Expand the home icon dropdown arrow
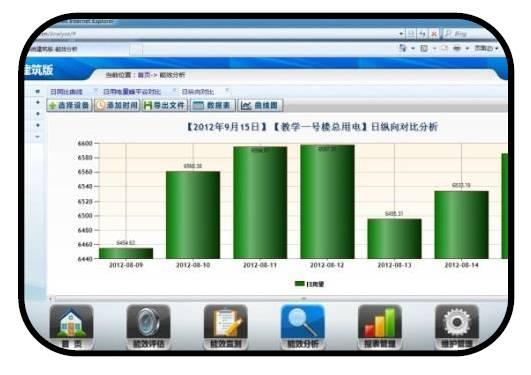Image resolution: width=531 pixels, height=375 pixels. [x=413, y=48]
